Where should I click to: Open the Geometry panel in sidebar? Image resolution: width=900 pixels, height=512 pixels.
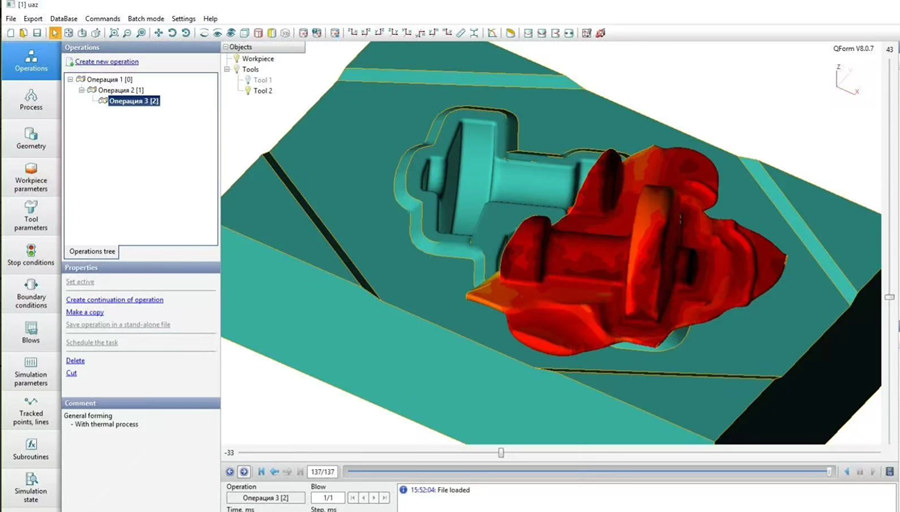coord(31,137)
